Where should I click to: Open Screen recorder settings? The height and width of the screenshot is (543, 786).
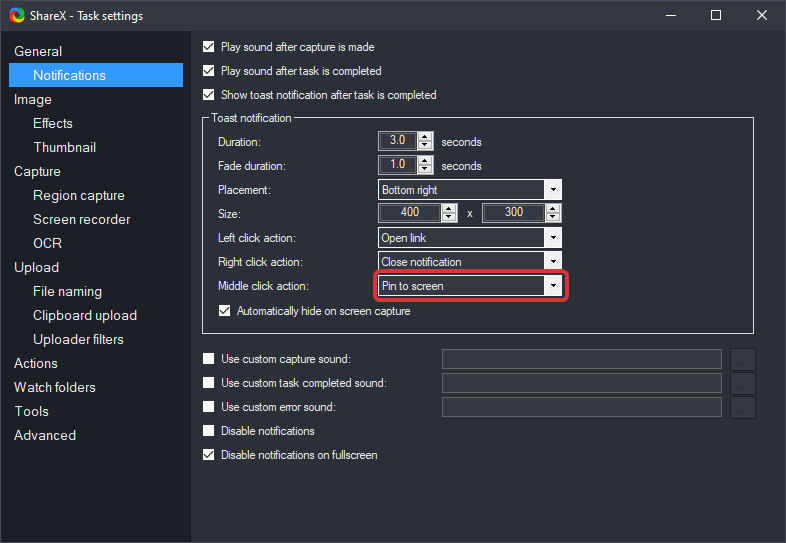[82, 219]
